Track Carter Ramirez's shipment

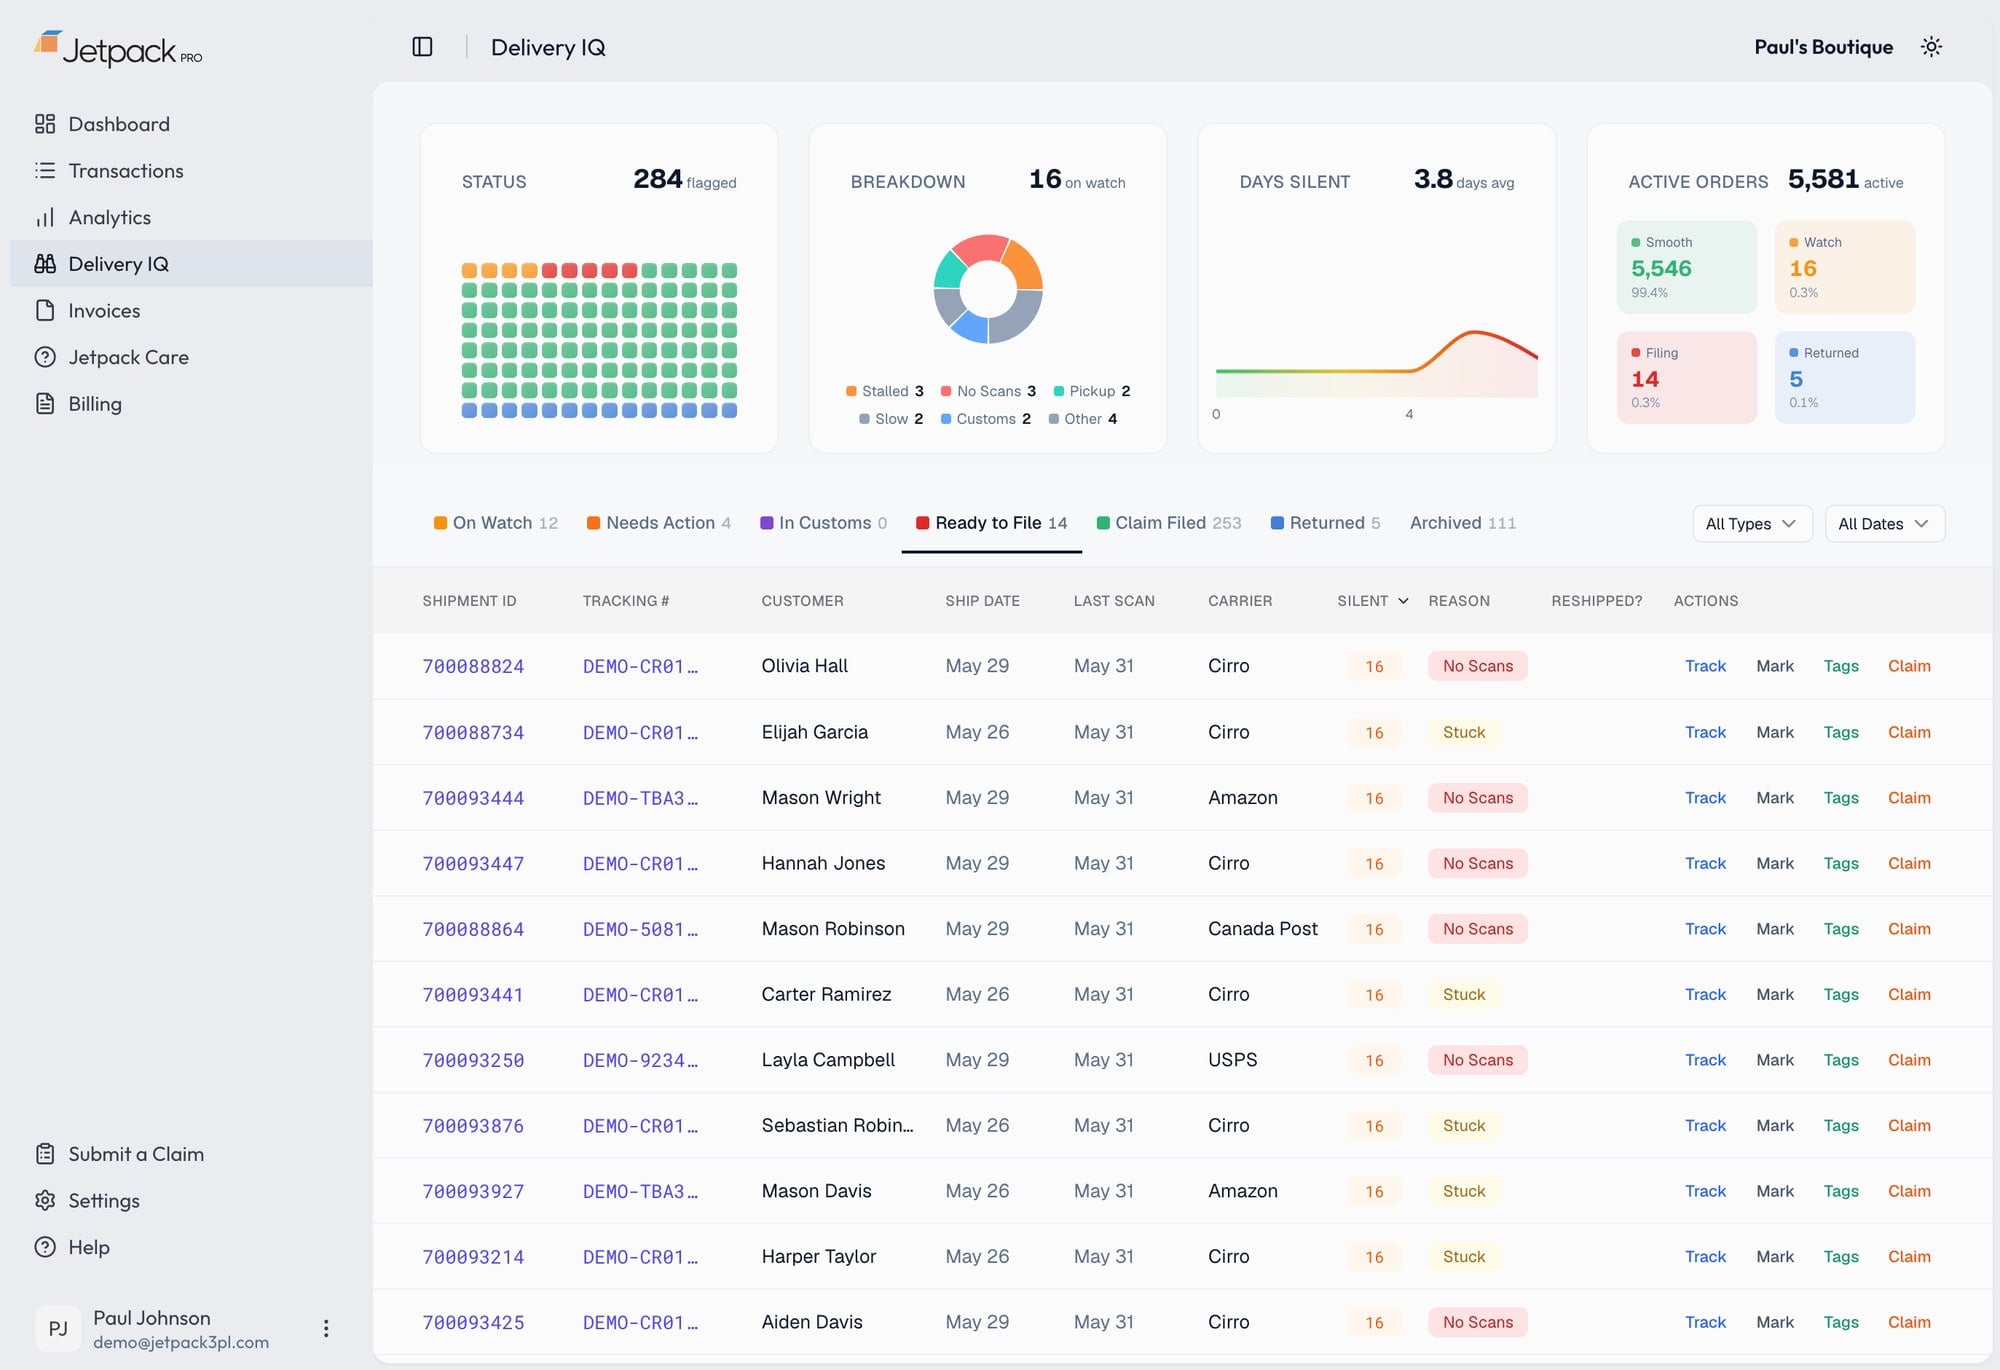[x=1705, y=994]
